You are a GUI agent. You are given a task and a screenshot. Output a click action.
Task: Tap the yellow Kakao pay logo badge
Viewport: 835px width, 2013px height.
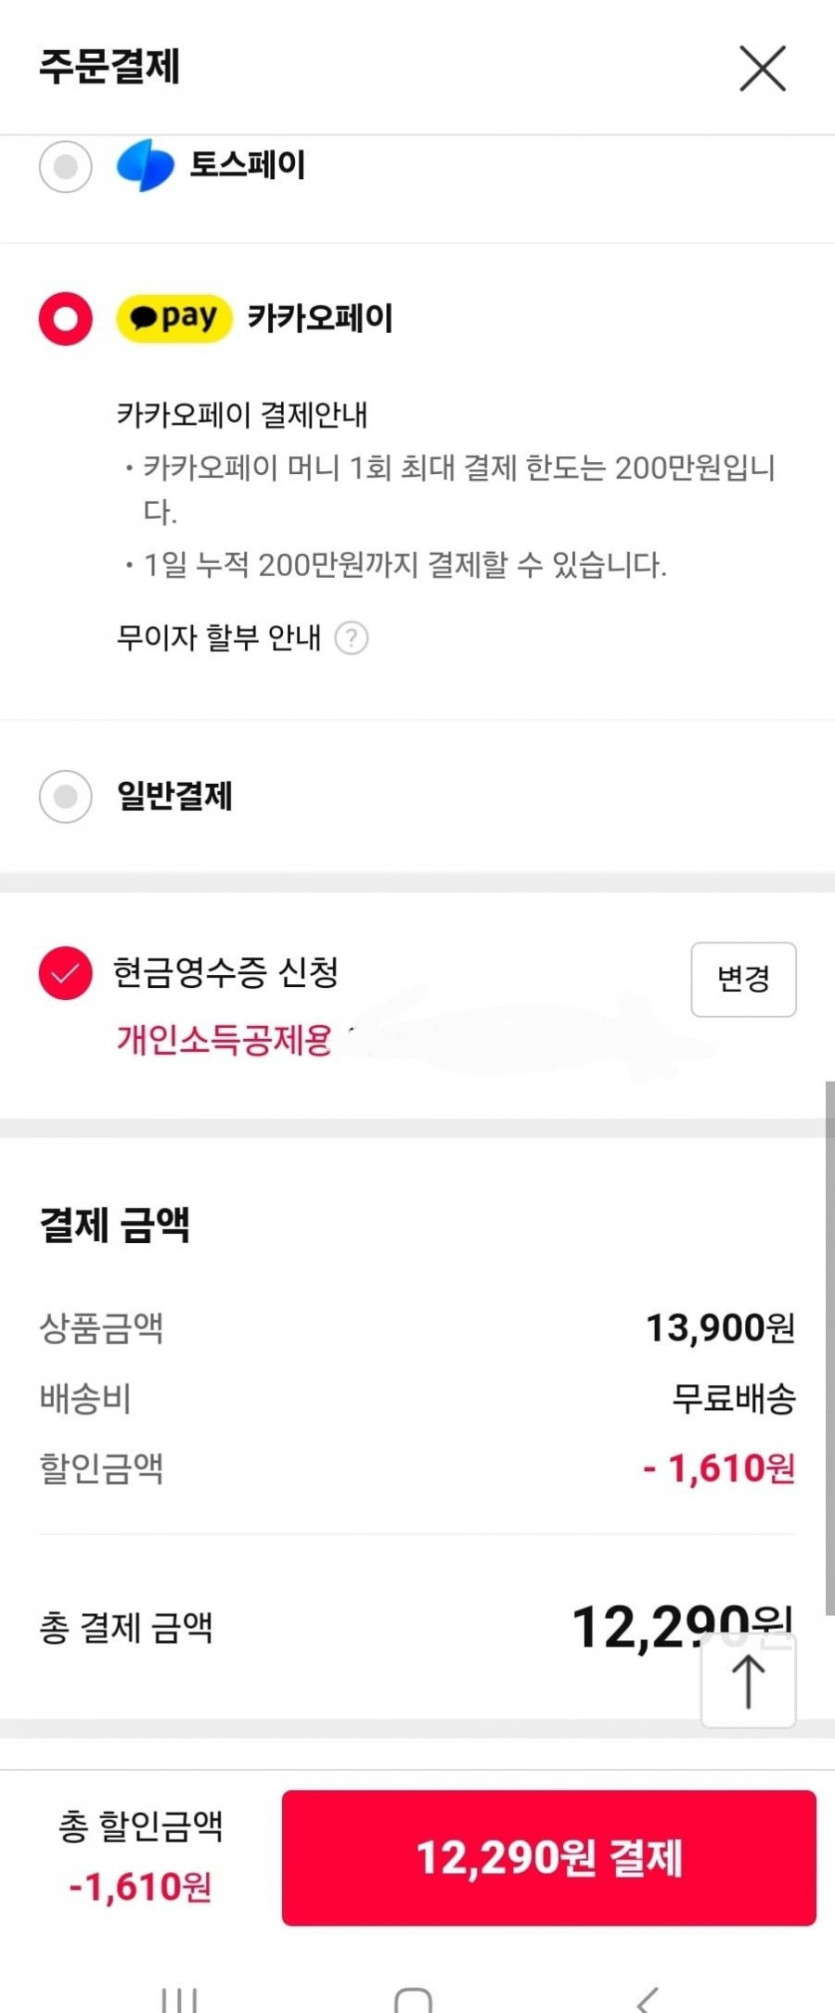[174, 319]
